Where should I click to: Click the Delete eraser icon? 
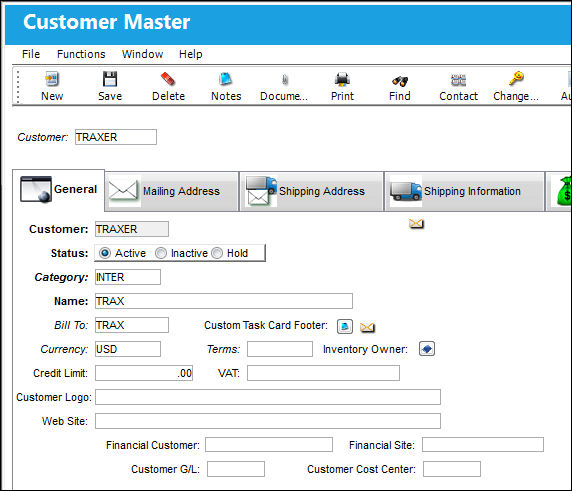point(168,79)
